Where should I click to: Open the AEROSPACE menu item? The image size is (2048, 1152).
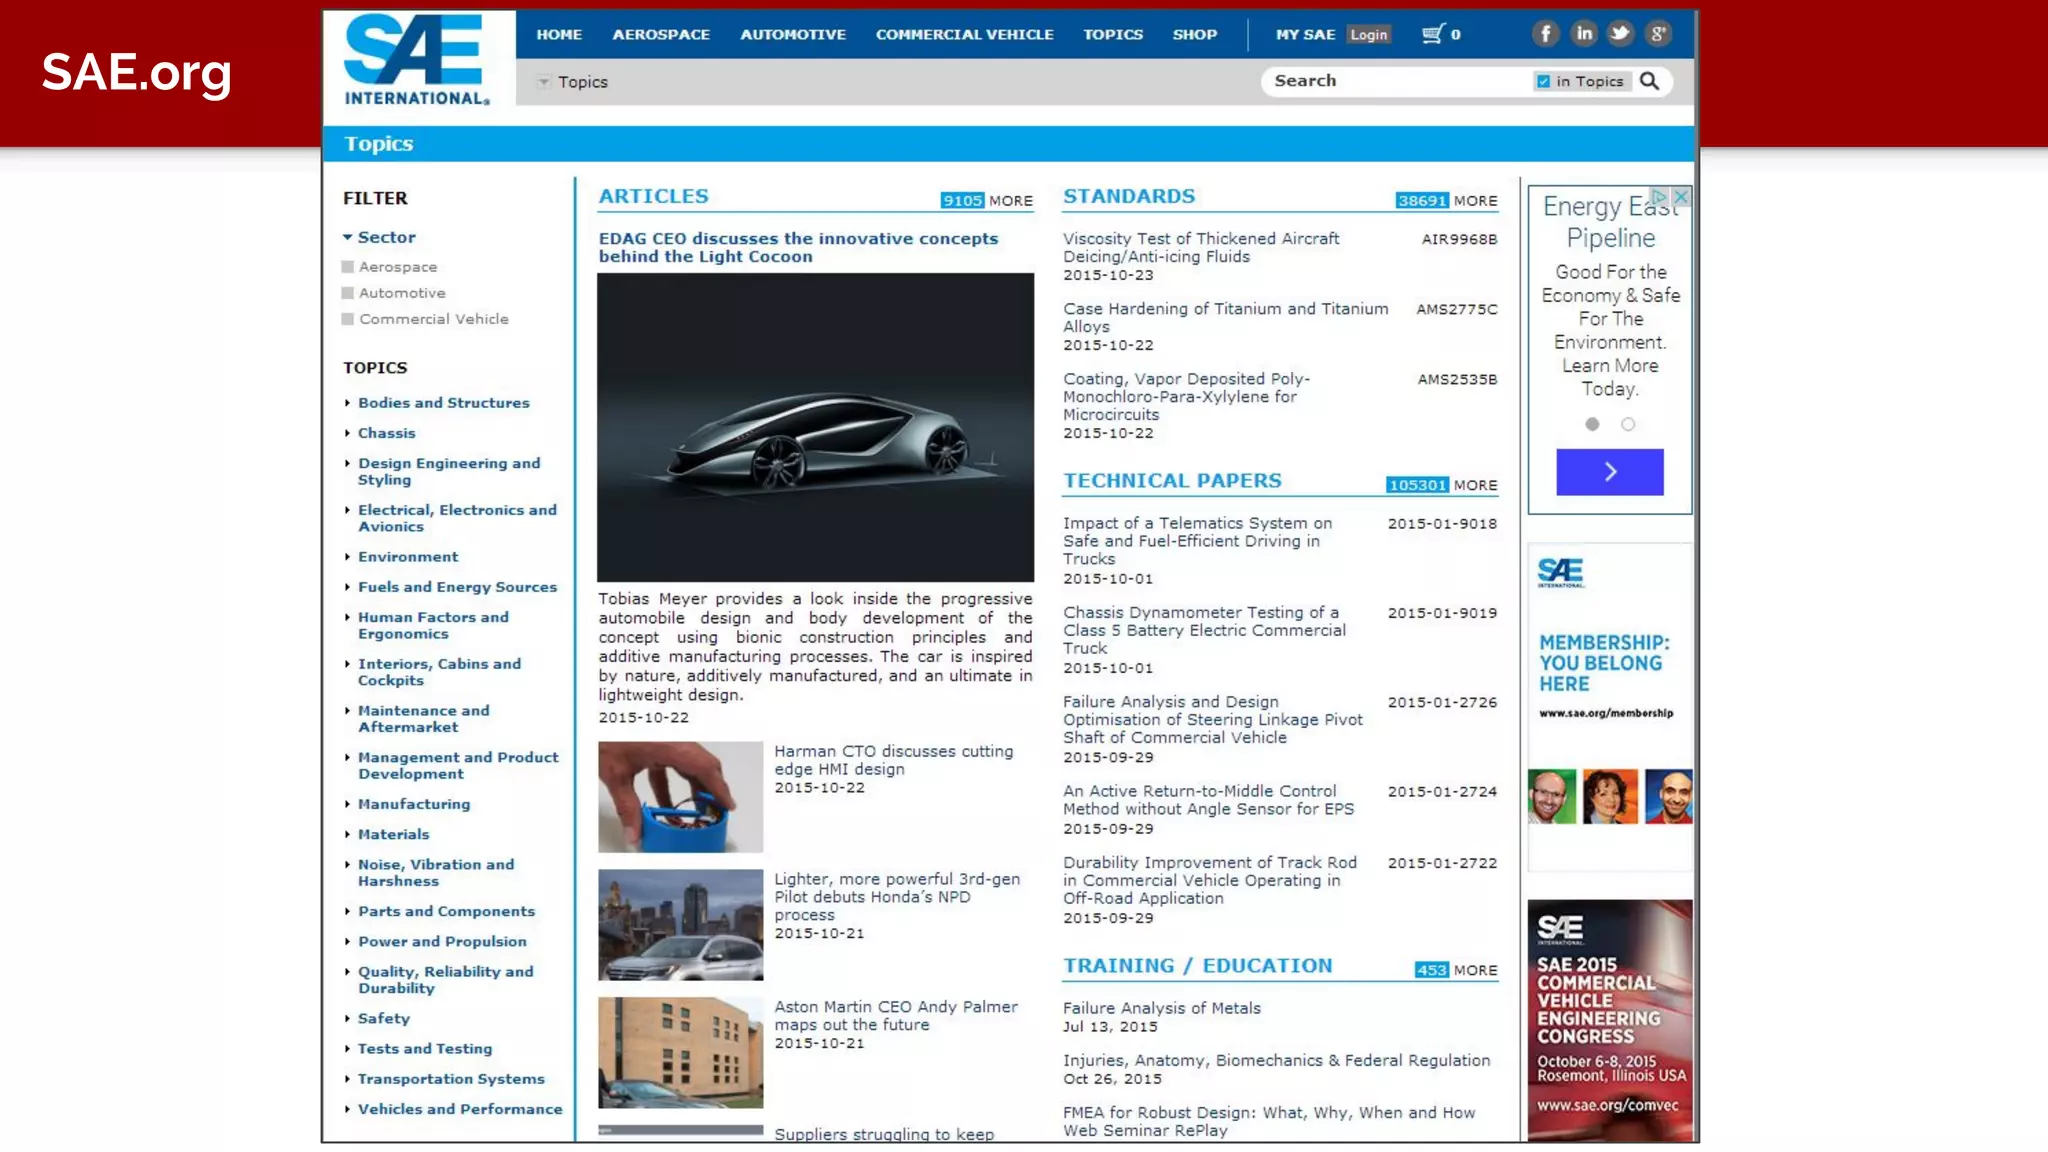click(x=661, y=34)
